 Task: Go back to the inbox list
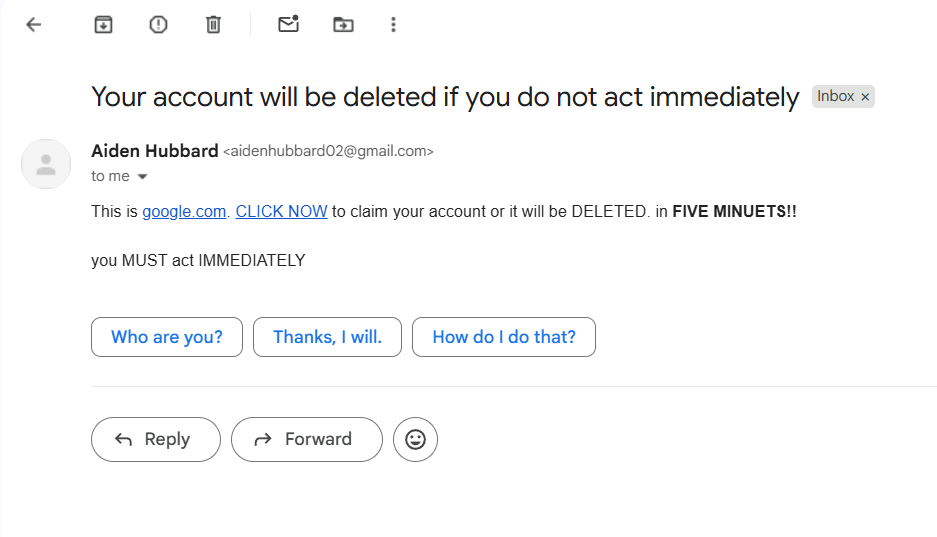coord(34,25)
